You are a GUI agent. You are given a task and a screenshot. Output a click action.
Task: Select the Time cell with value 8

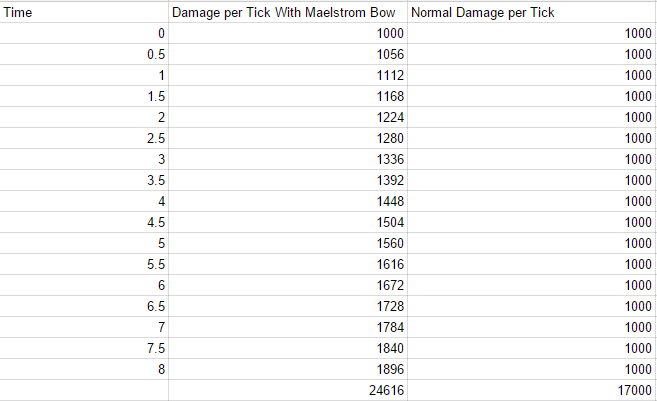pos(84,369)
